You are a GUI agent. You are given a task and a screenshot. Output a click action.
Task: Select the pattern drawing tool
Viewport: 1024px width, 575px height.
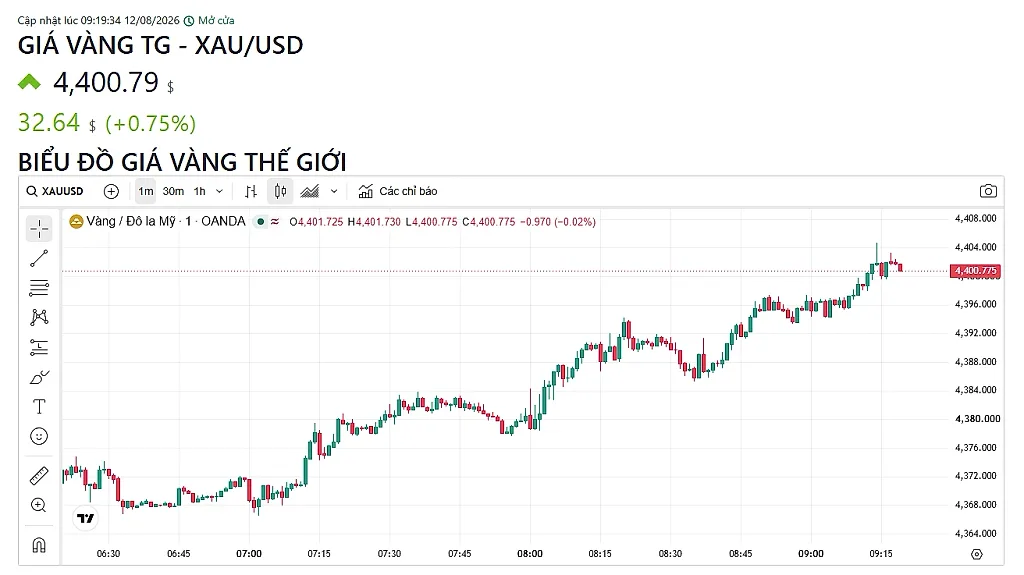click(39, 318)
